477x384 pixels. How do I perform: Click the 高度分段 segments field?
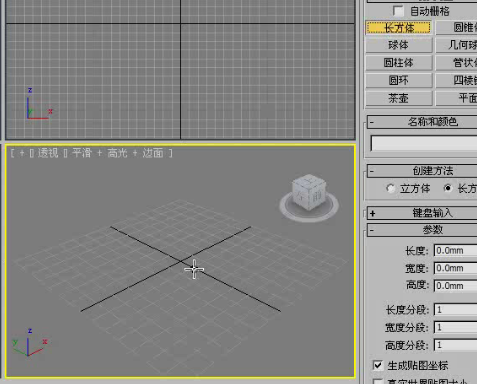click(x=455, y=345)
